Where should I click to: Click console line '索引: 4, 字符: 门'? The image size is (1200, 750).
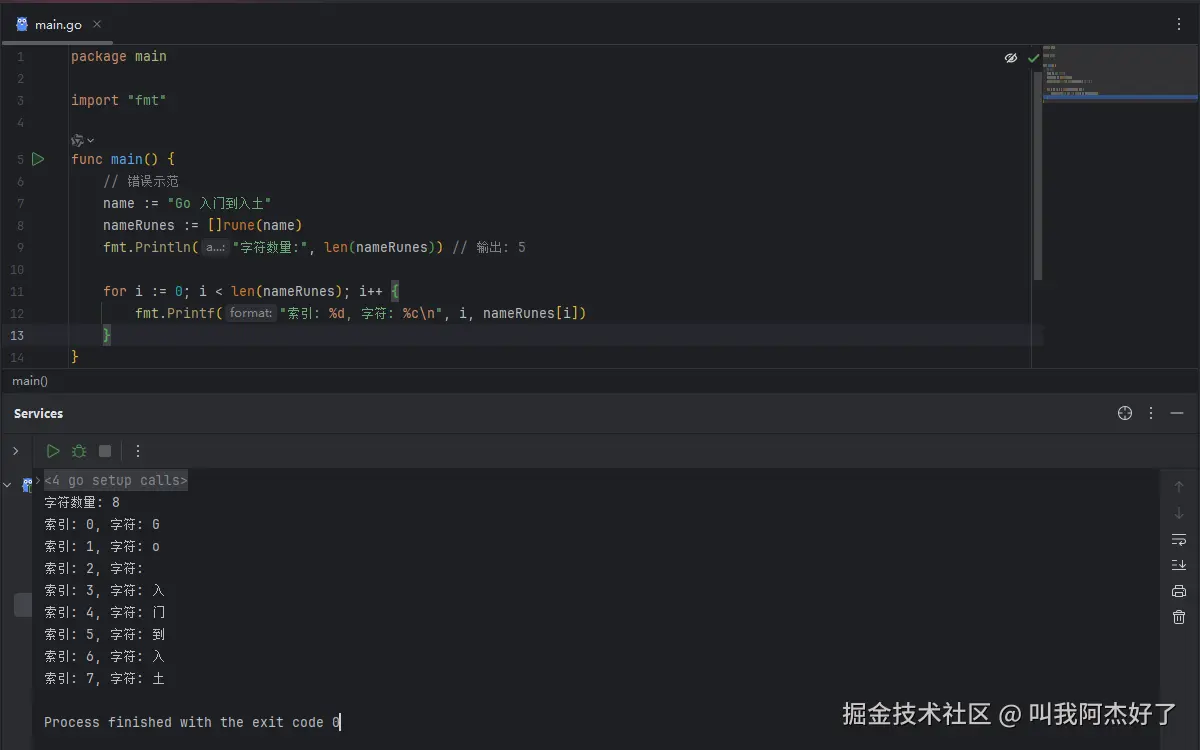[105, 613]
